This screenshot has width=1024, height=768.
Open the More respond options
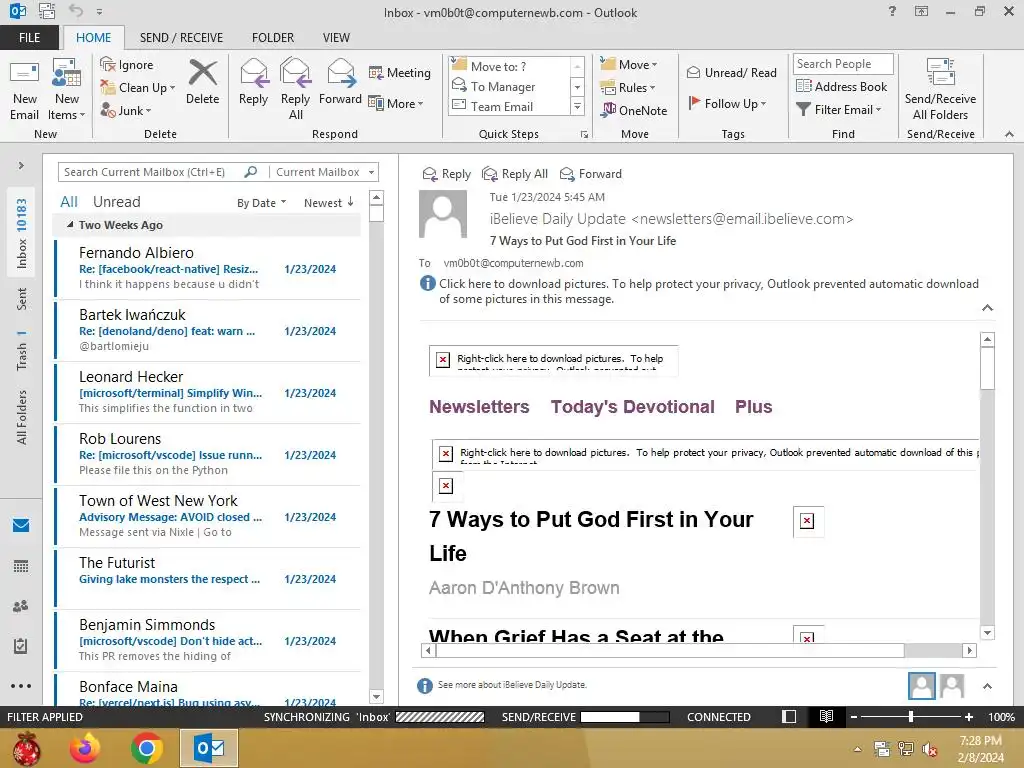coord(396,103)
